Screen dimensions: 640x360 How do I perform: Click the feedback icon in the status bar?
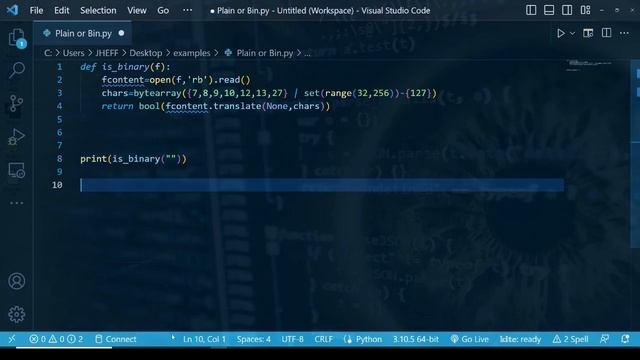tap(604, 339)
